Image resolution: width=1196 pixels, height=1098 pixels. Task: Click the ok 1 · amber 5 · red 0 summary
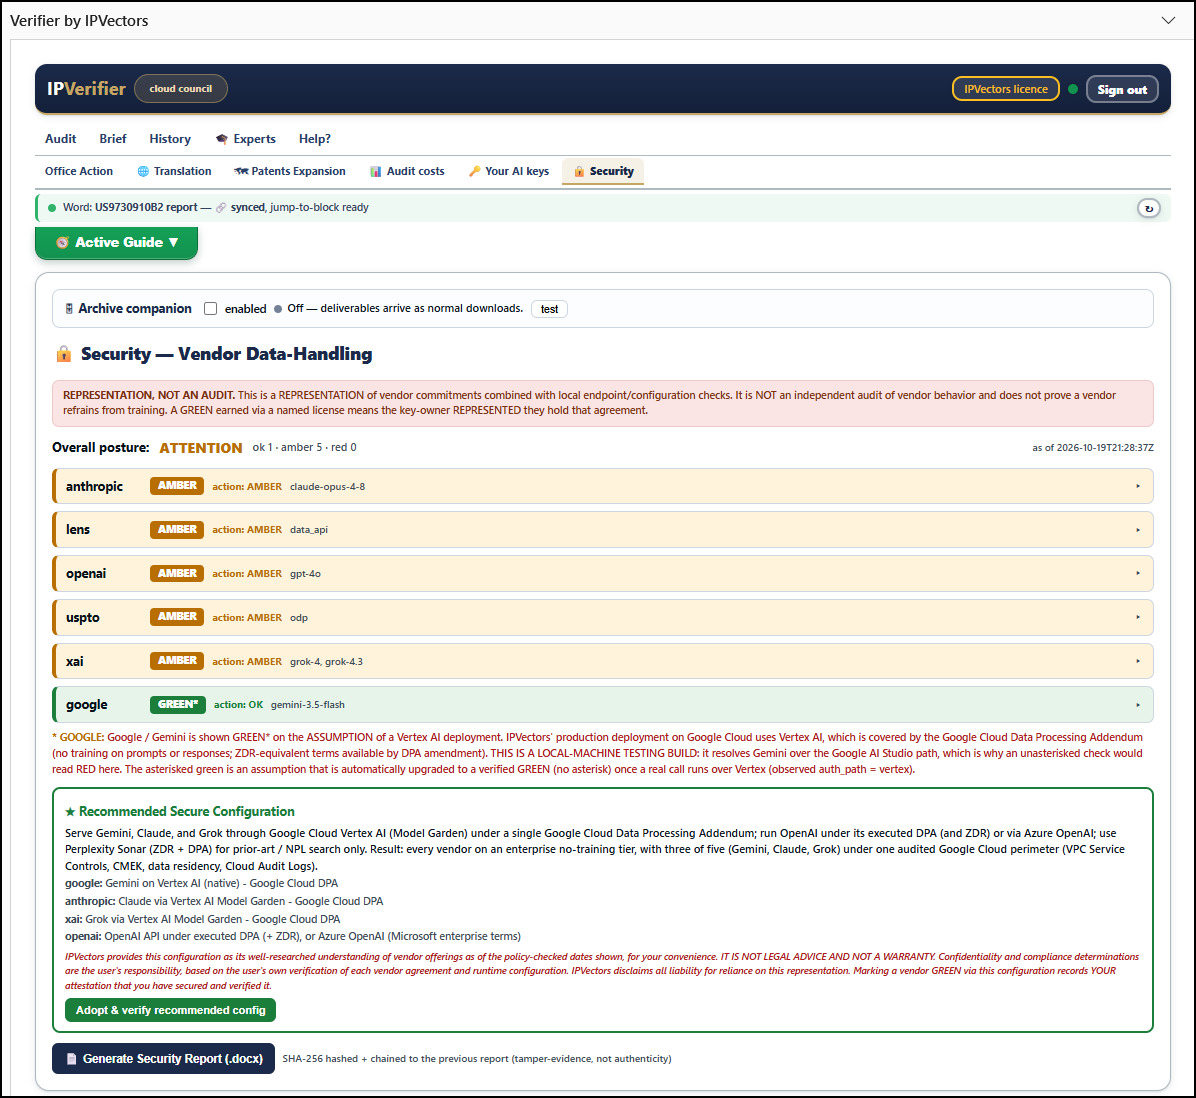304,448
